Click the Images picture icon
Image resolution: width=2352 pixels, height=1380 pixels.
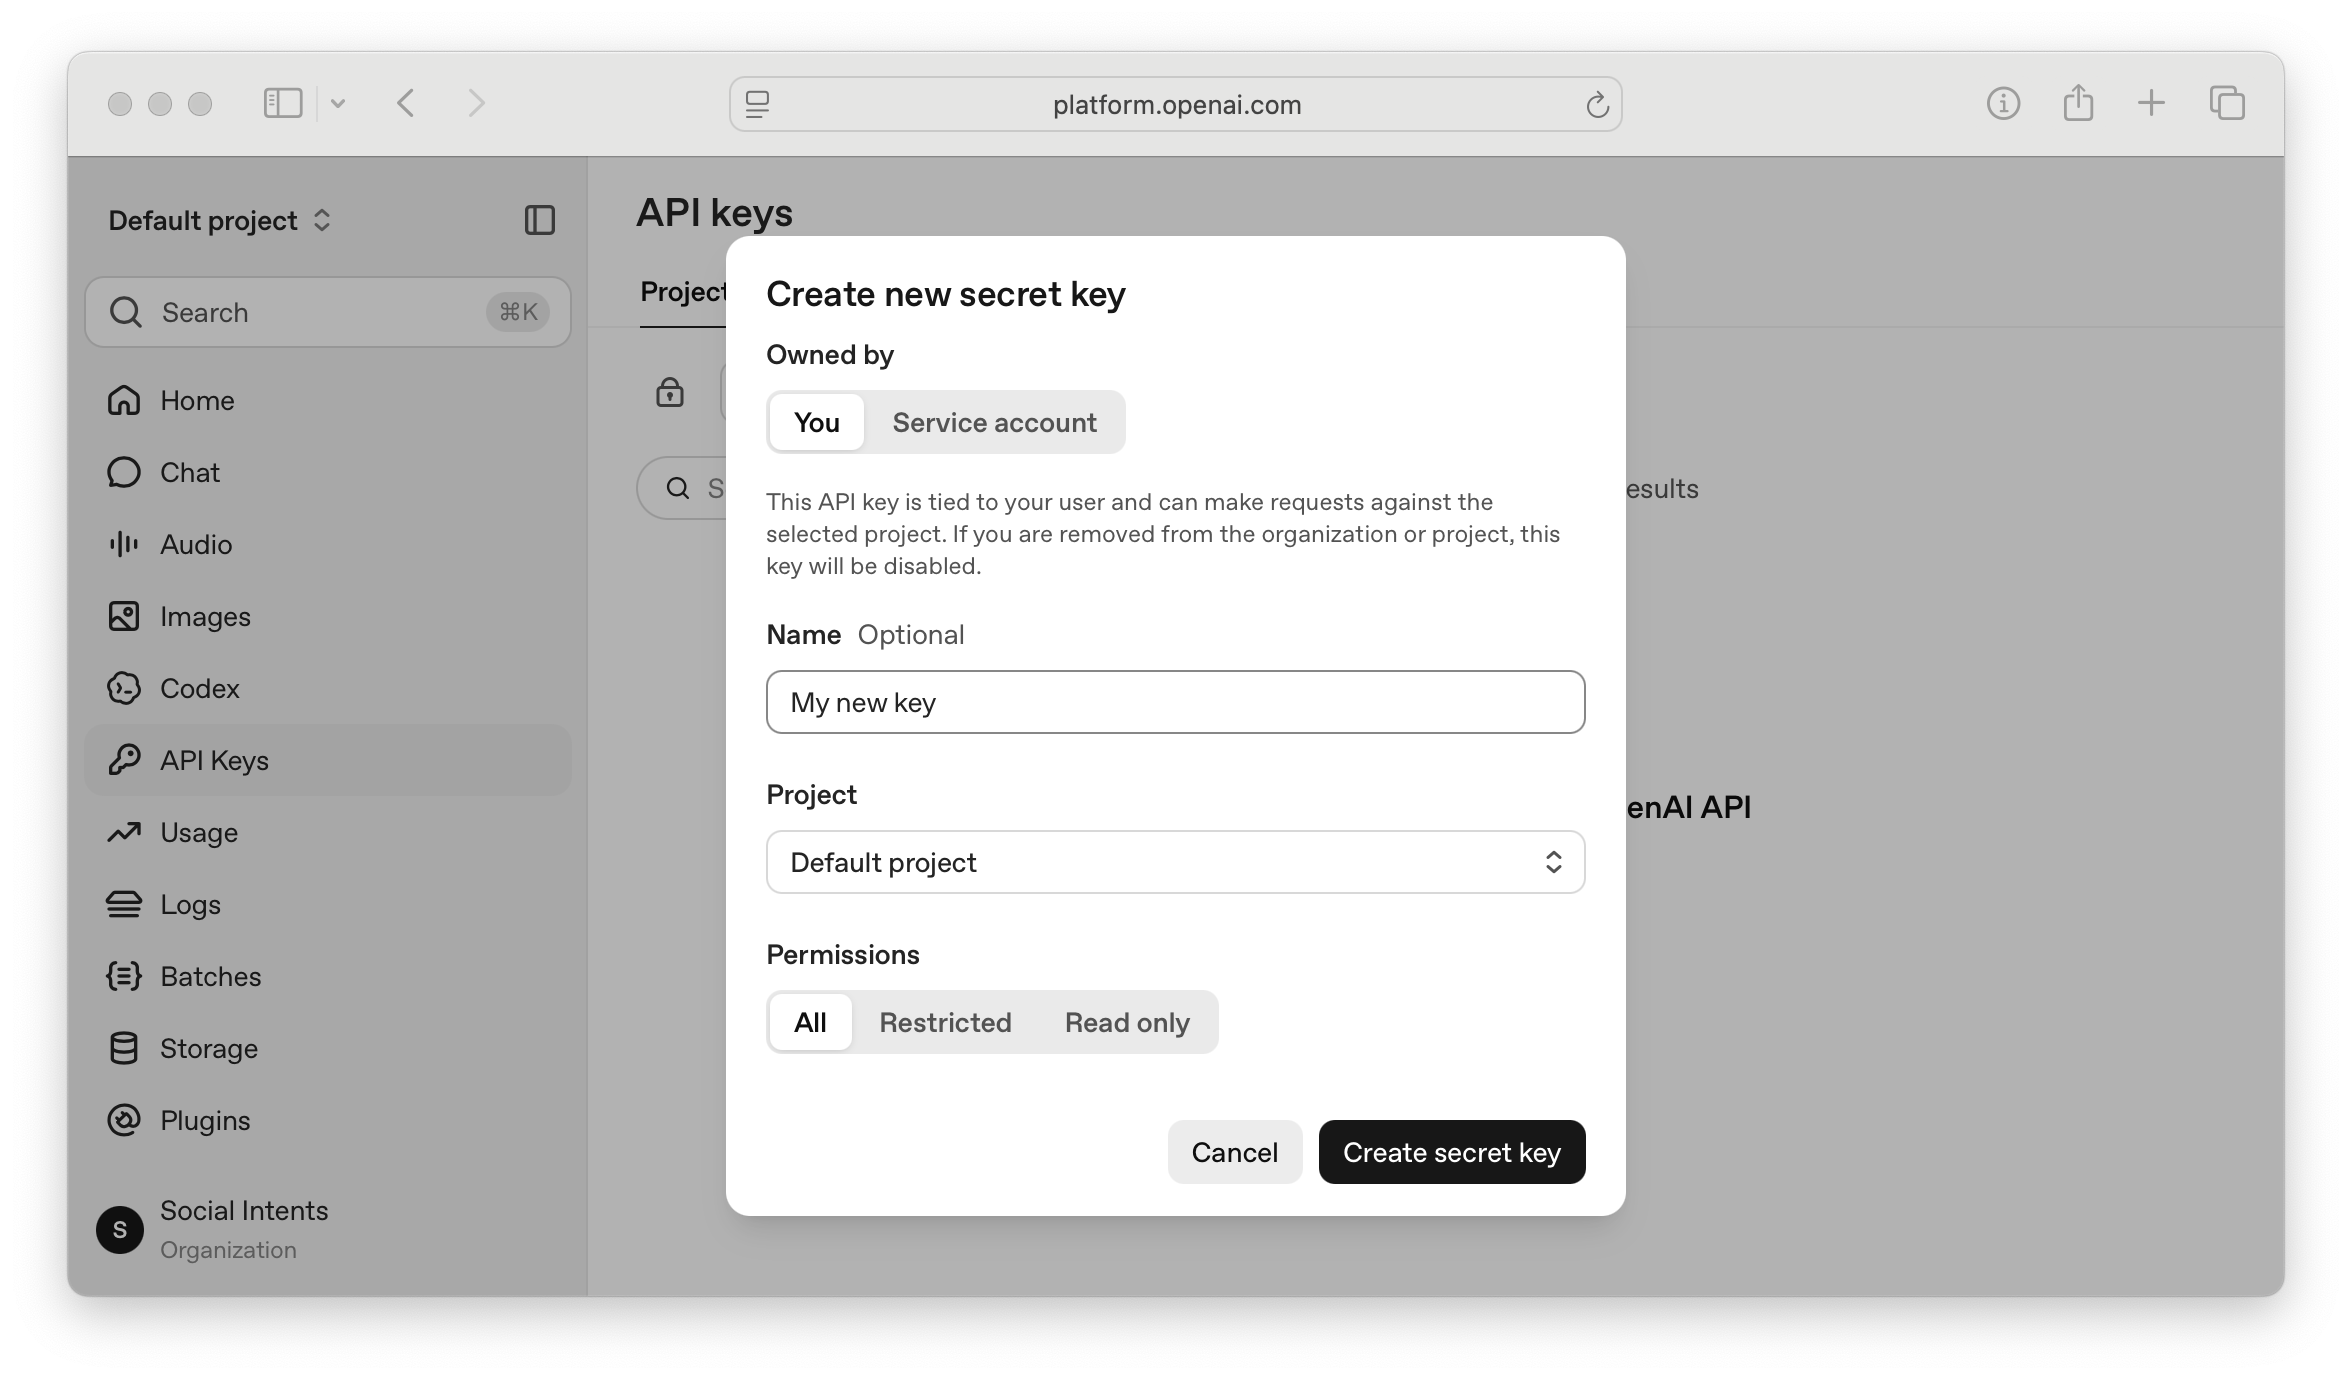pos(124,616)
